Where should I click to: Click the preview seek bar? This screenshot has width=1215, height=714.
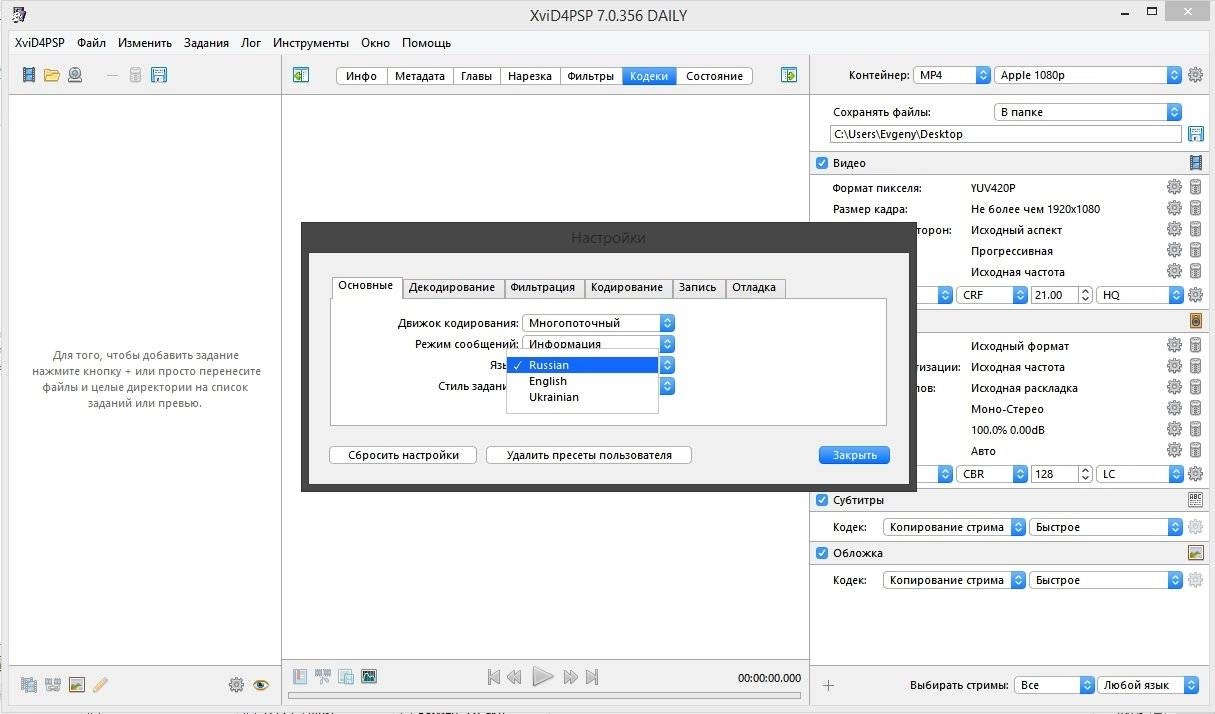pyautogui.click(x=544, y=695)
